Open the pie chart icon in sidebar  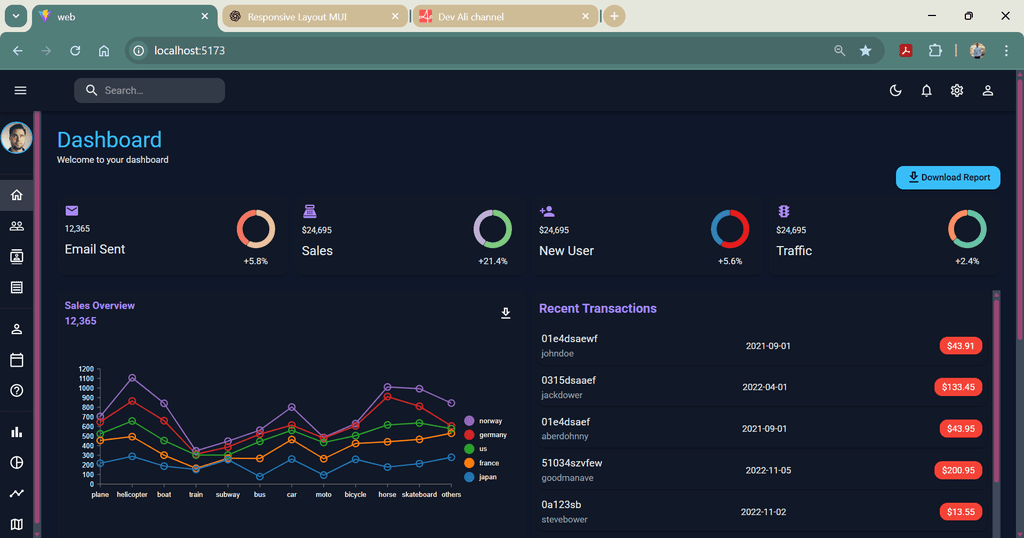click(17, 463)
